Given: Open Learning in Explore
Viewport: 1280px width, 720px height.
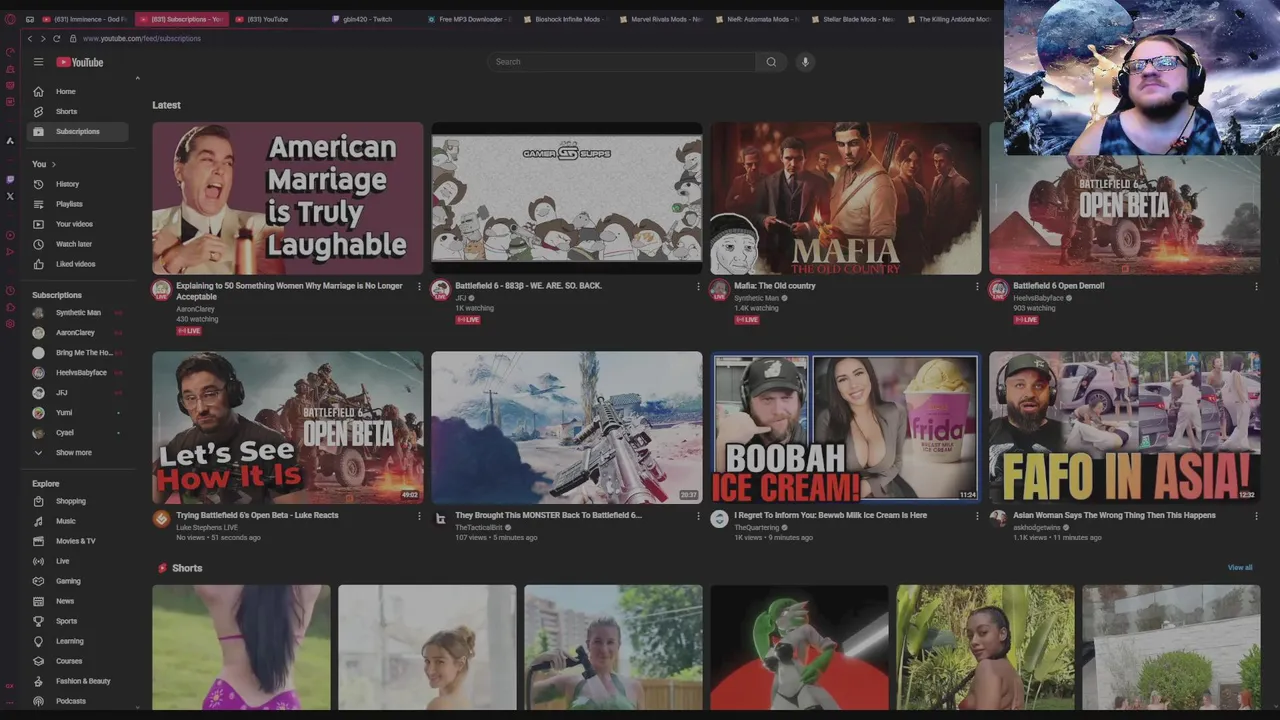Looking at the screenshot, I should pyautogui.click(x=78, y=641).
